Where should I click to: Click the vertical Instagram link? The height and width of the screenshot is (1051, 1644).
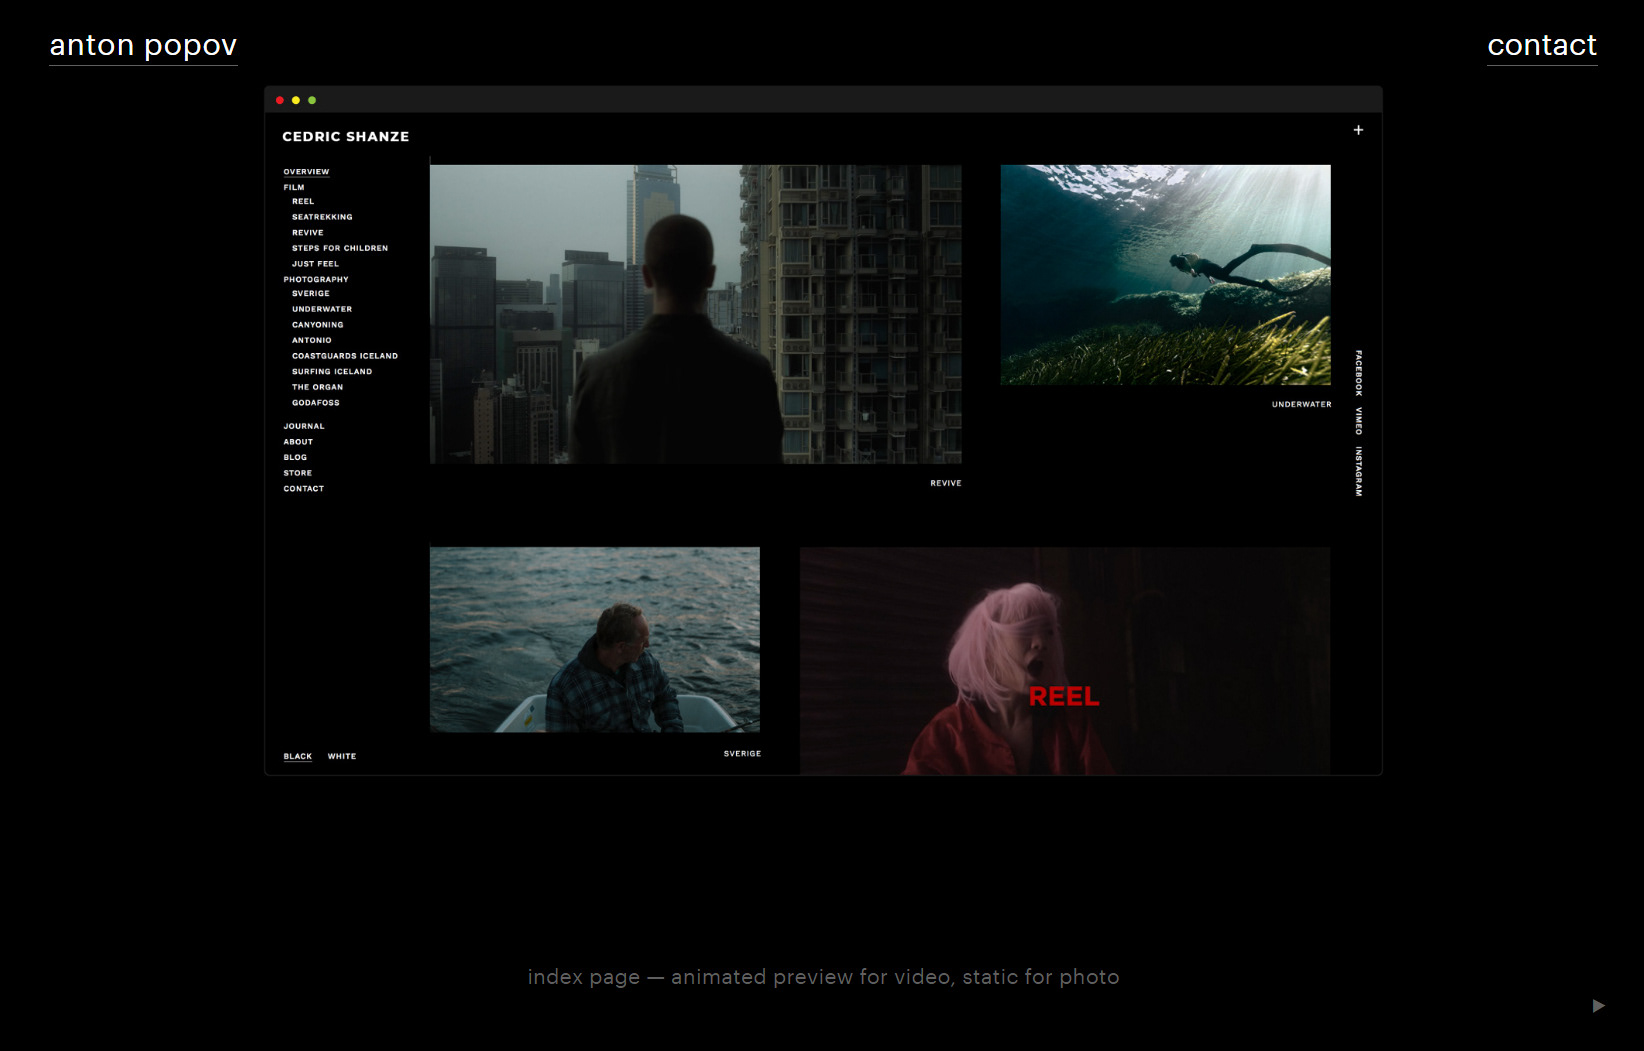(x=1358, y=471)
